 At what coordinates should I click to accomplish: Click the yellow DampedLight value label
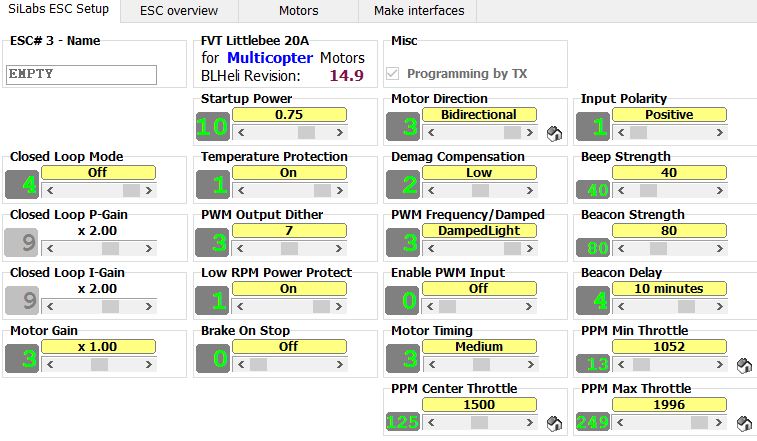coord(479,231)
